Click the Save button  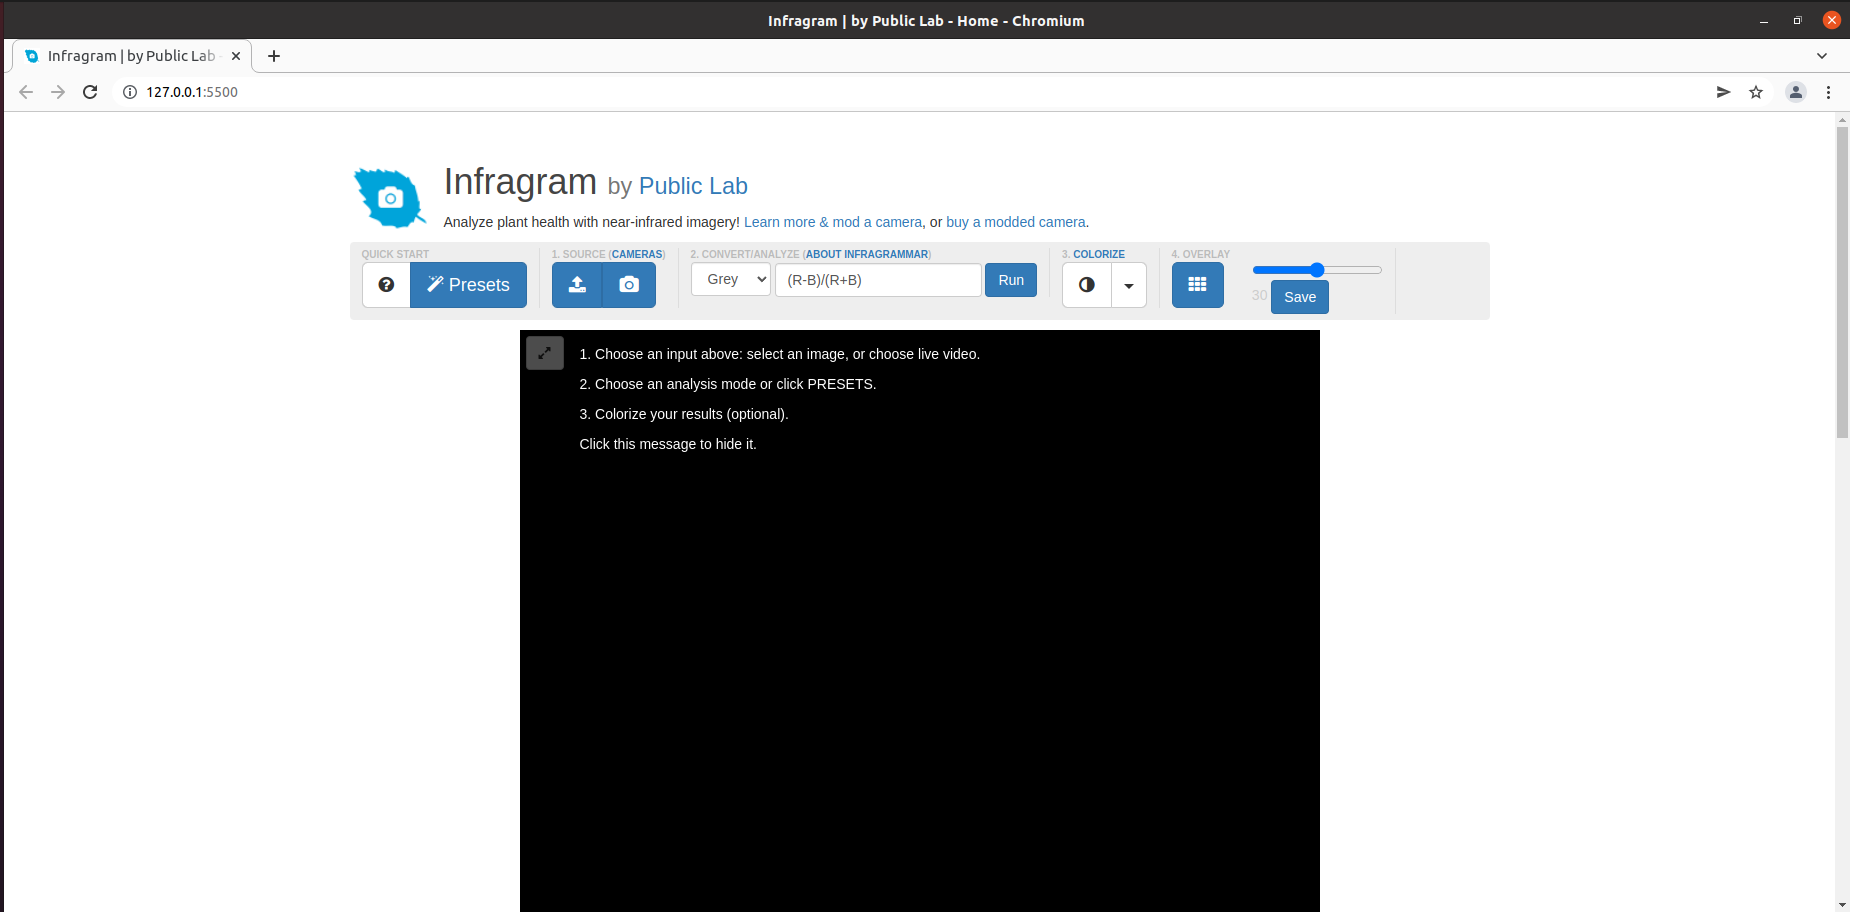(1300, 297)
